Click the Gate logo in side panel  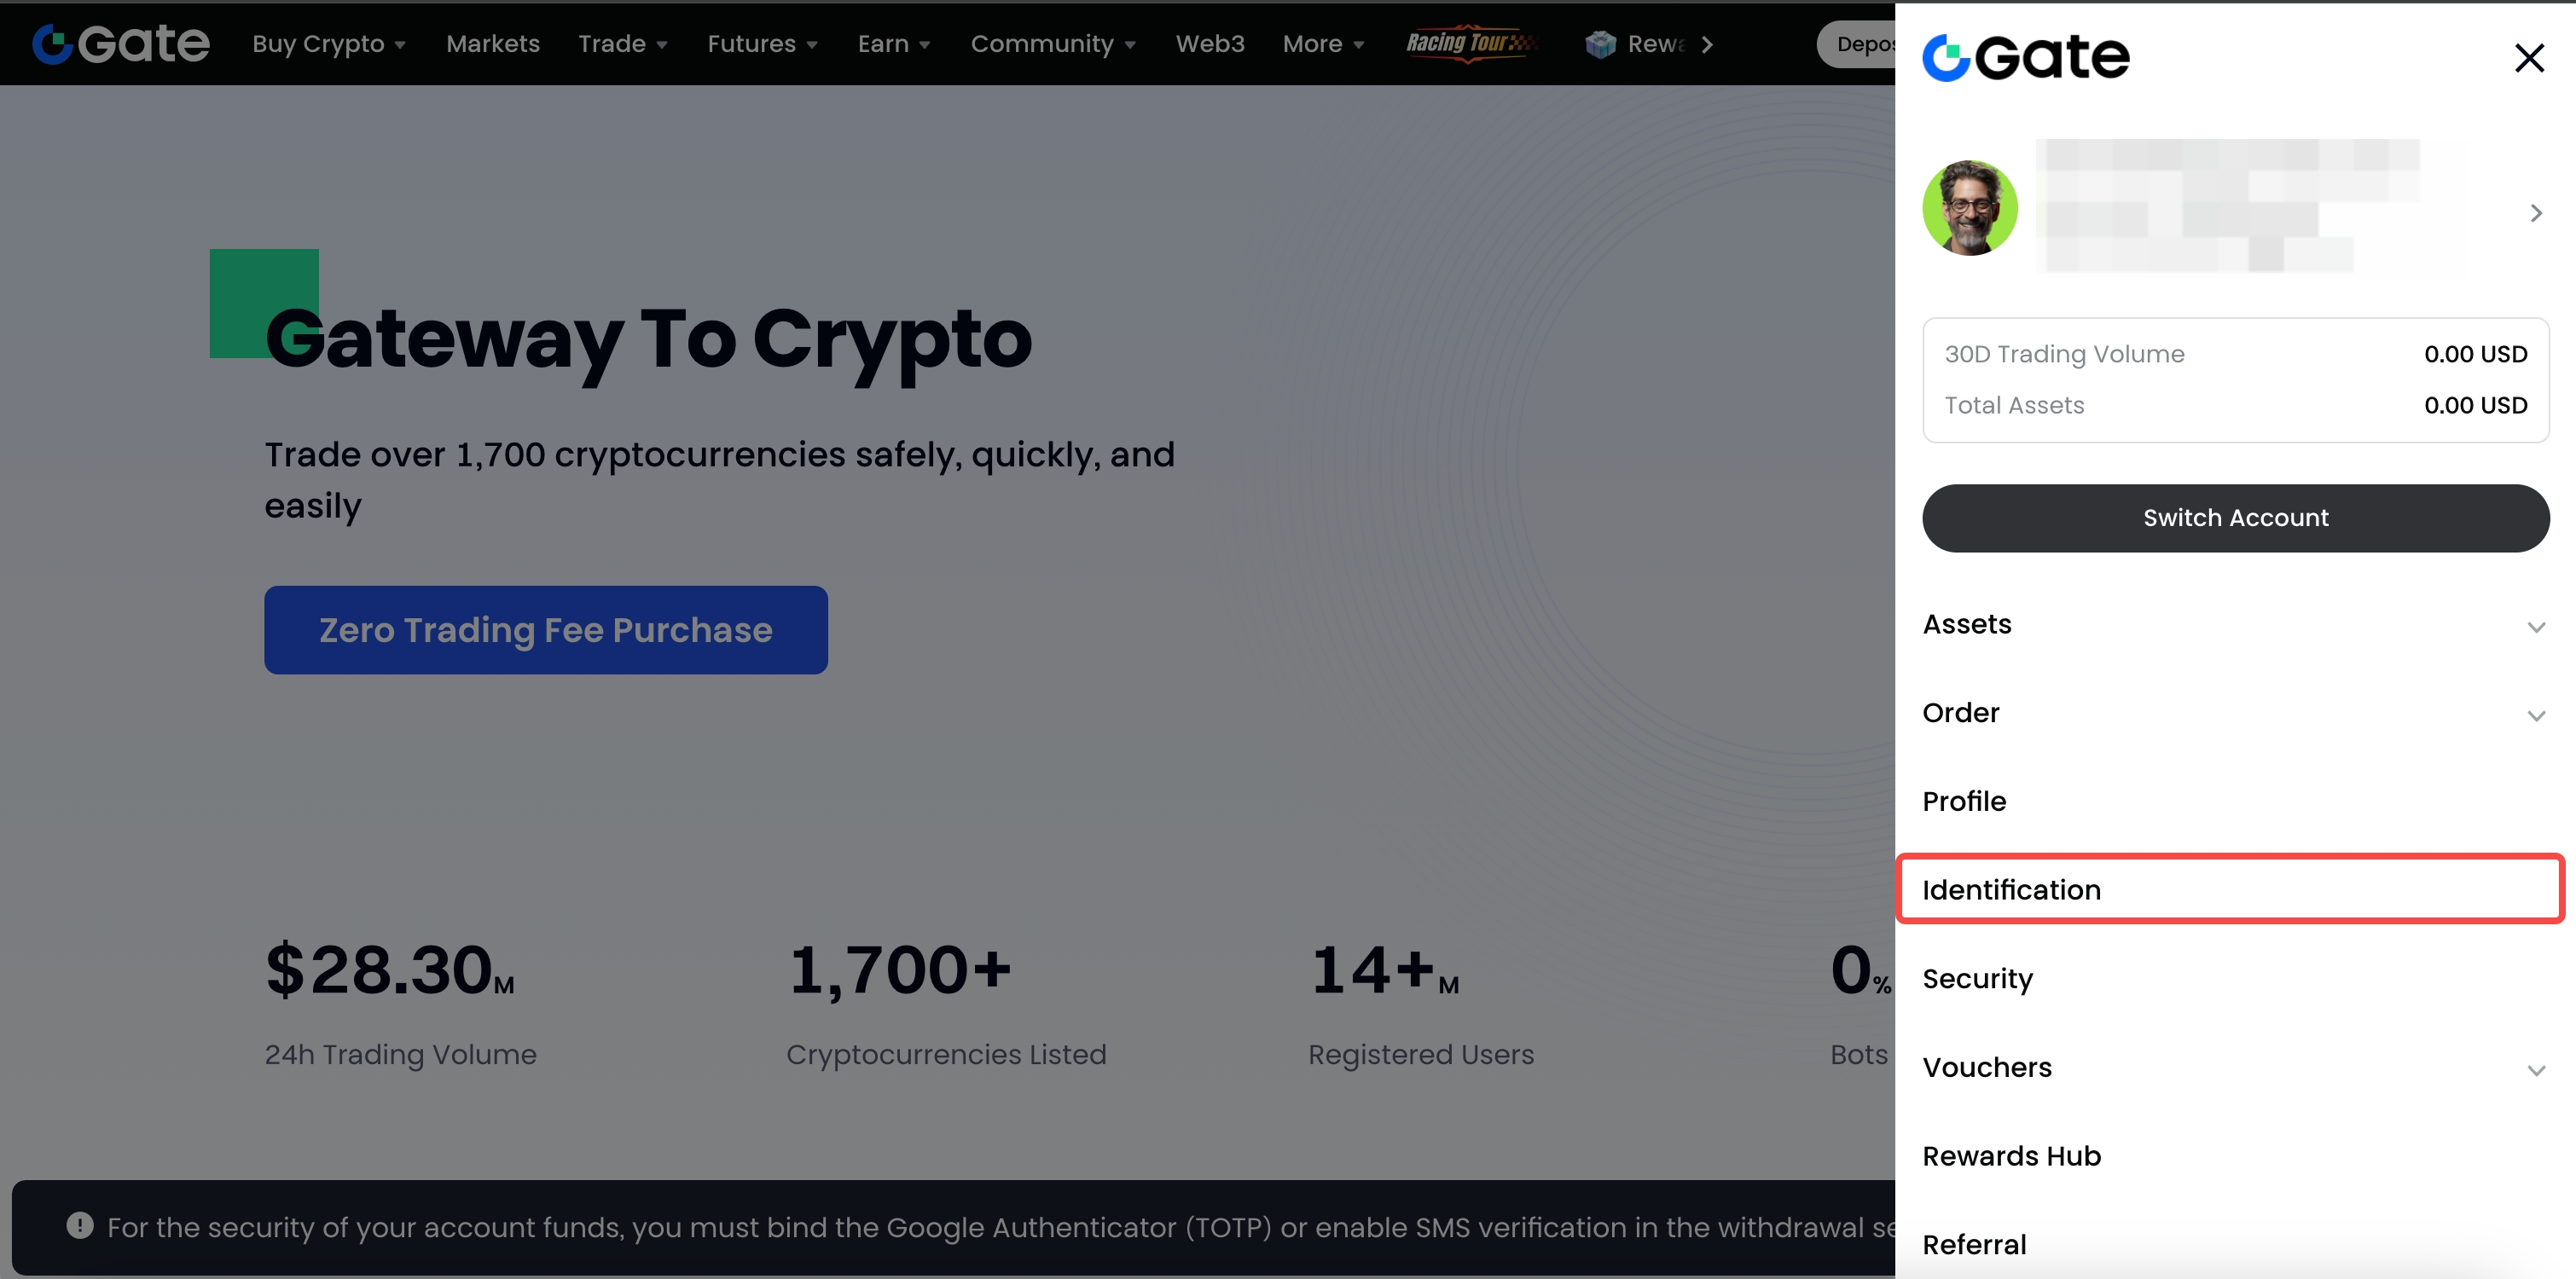pos(2026,57)
